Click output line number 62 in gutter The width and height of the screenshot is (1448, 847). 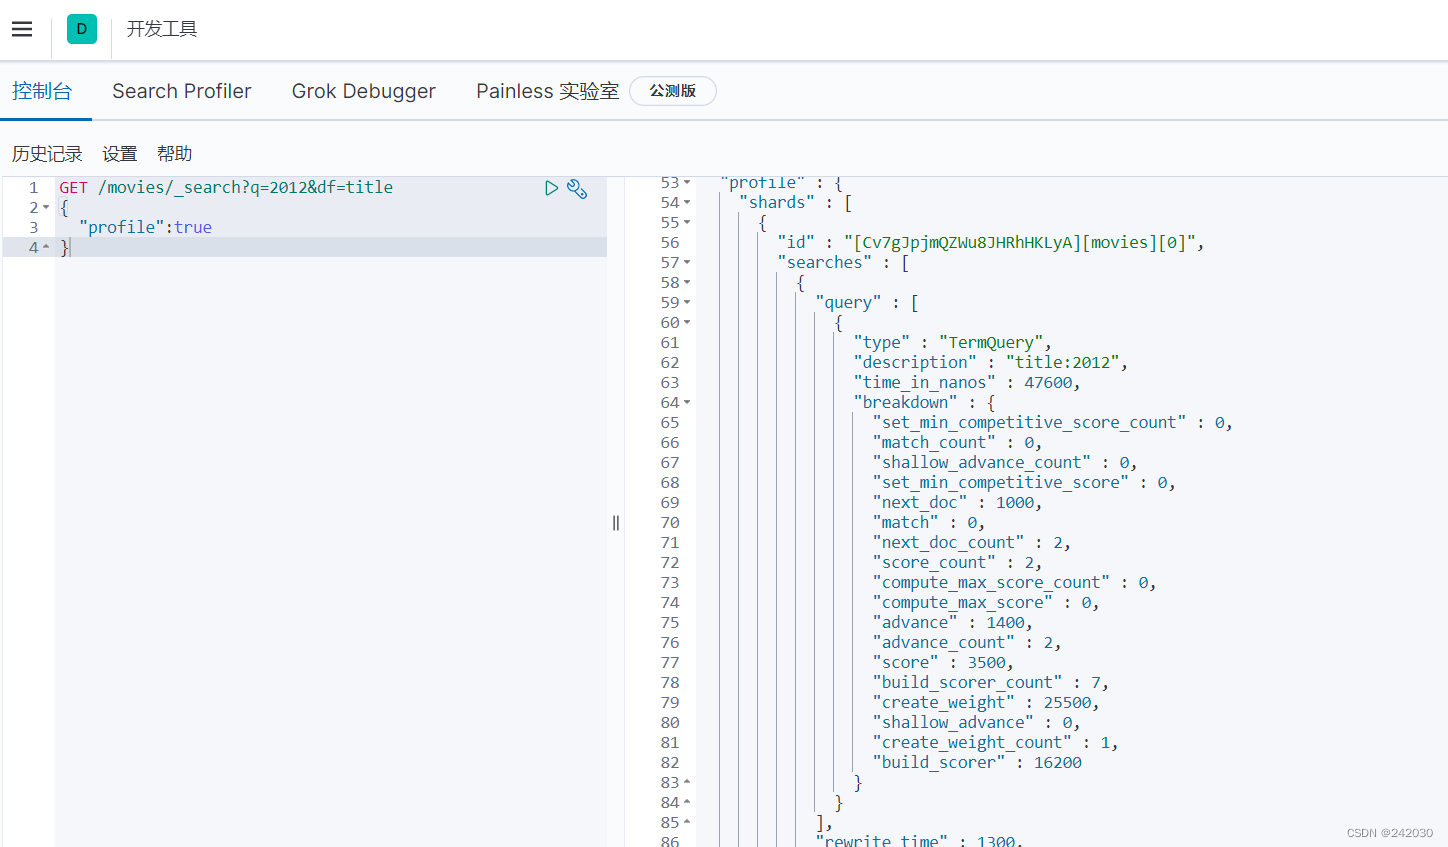[x=670, y=363]
